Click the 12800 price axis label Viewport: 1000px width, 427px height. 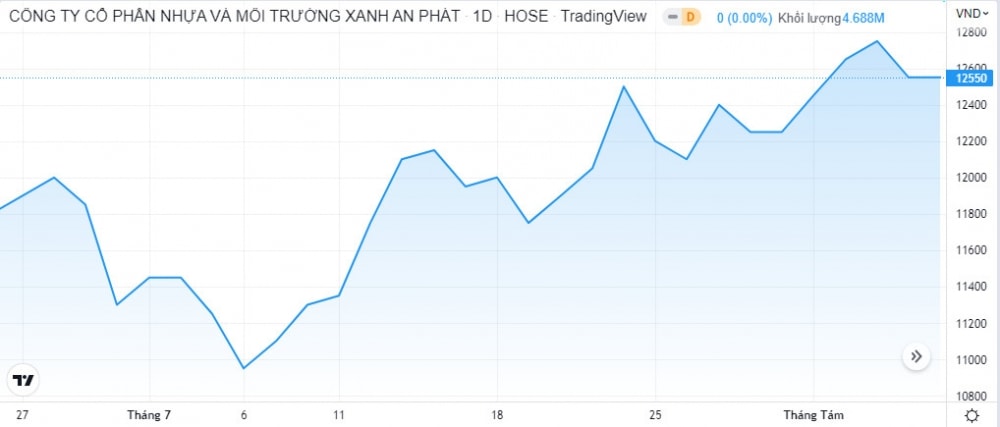971,32
